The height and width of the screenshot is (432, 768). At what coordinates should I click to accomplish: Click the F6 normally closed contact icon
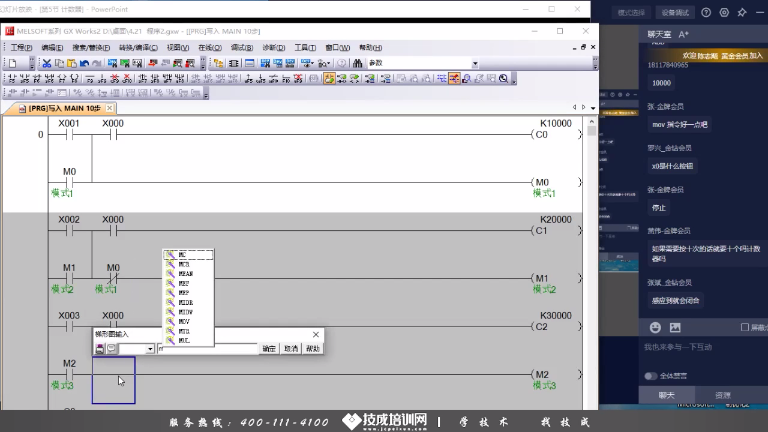tap(37, 78)
